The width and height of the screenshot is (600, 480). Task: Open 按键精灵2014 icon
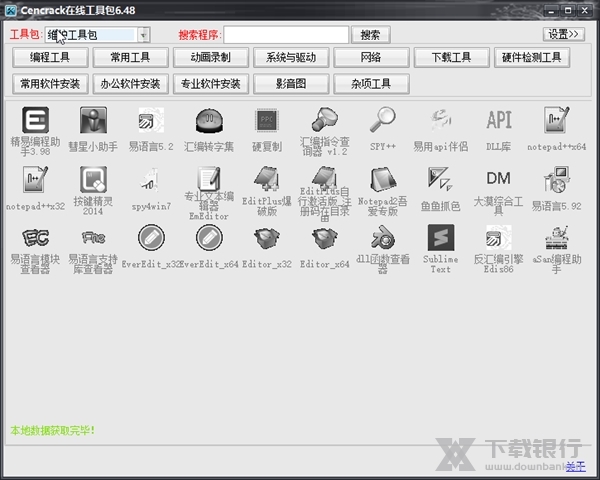[x=93, y=179]
